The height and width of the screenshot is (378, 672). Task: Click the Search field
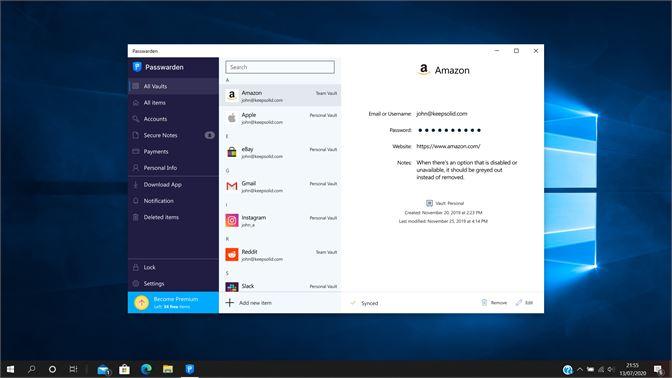tap(280, 67)
